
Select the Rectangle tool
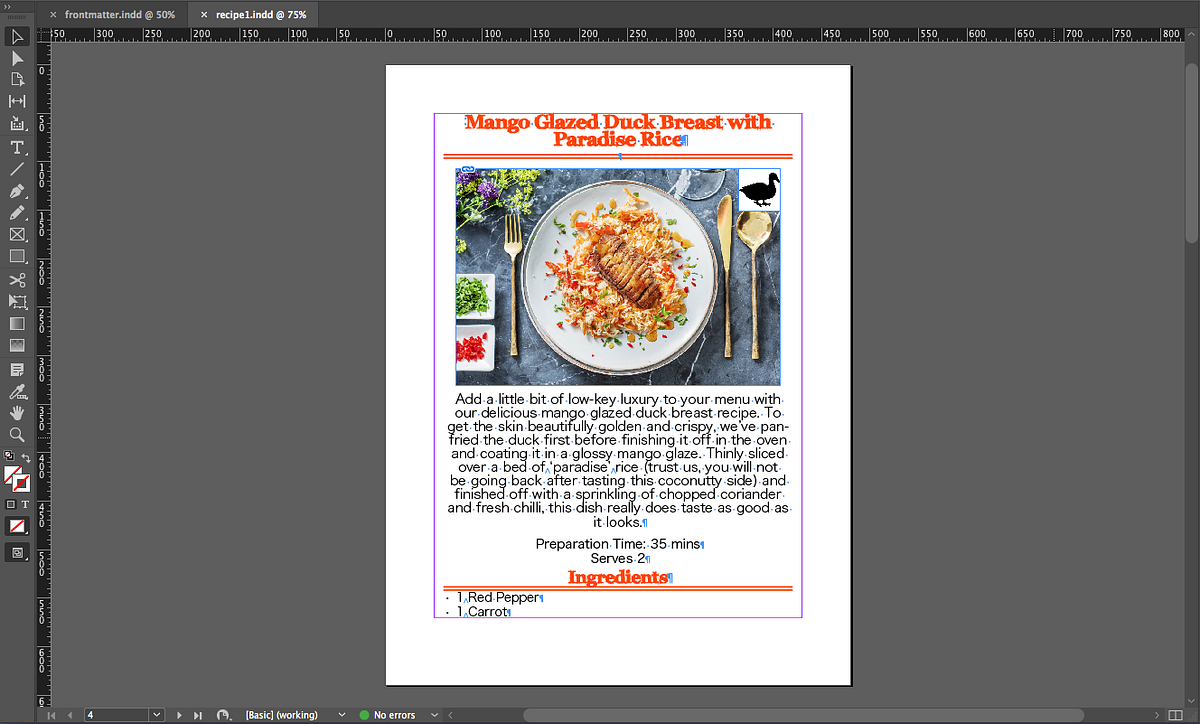(16, 256)
